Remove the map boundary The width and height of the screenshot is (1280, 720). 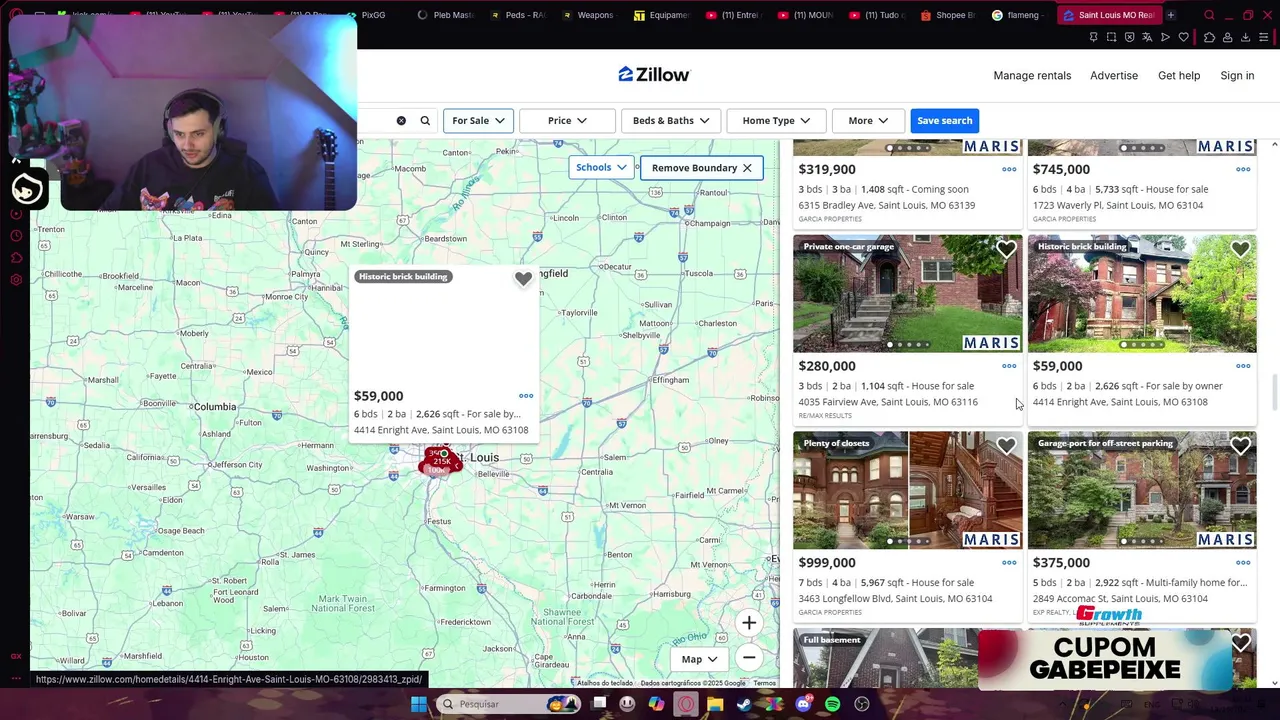click(x=701, y=168)
